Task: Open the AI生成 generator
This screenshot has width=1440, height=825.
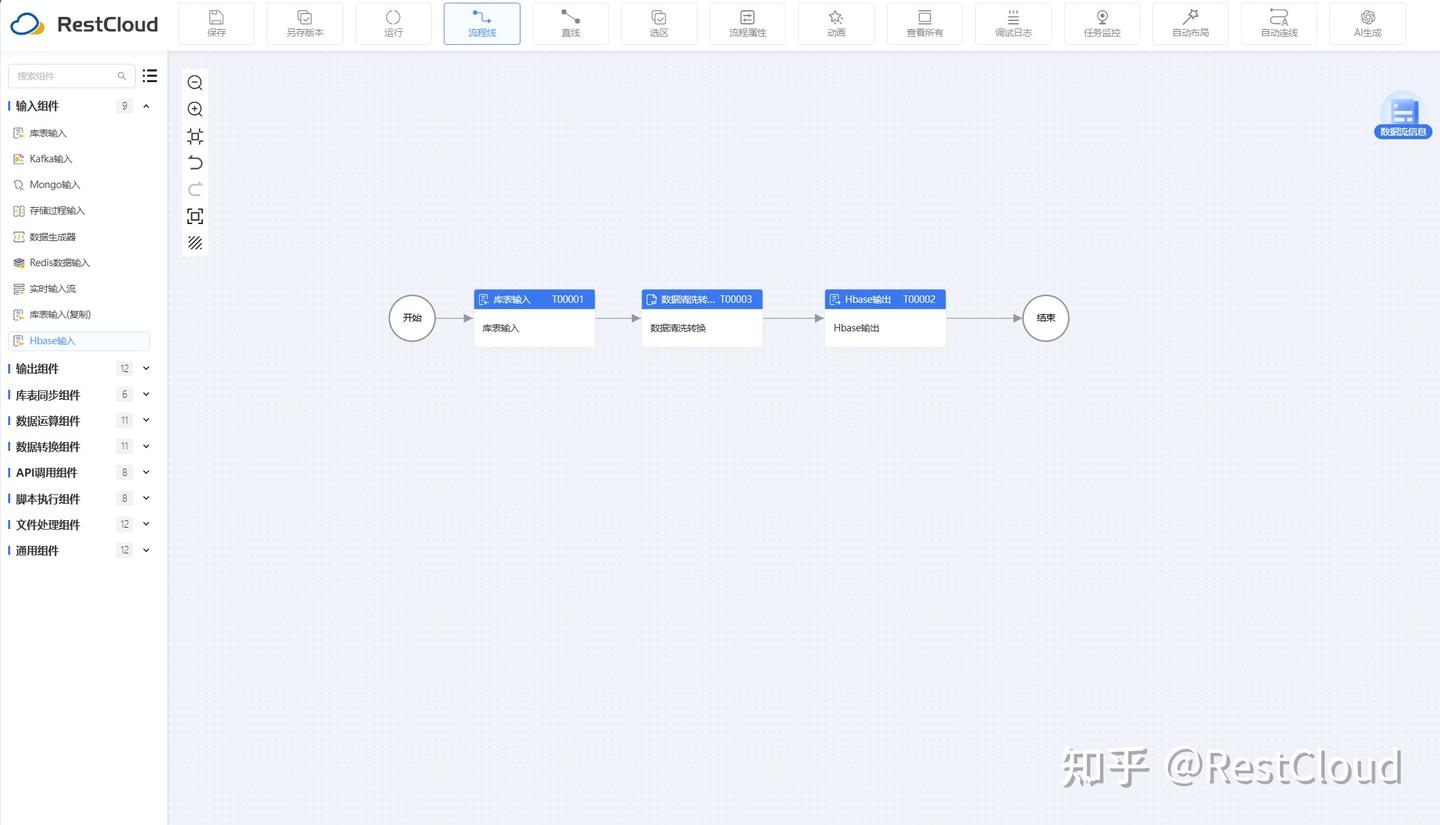Action: pos(1367,23)
